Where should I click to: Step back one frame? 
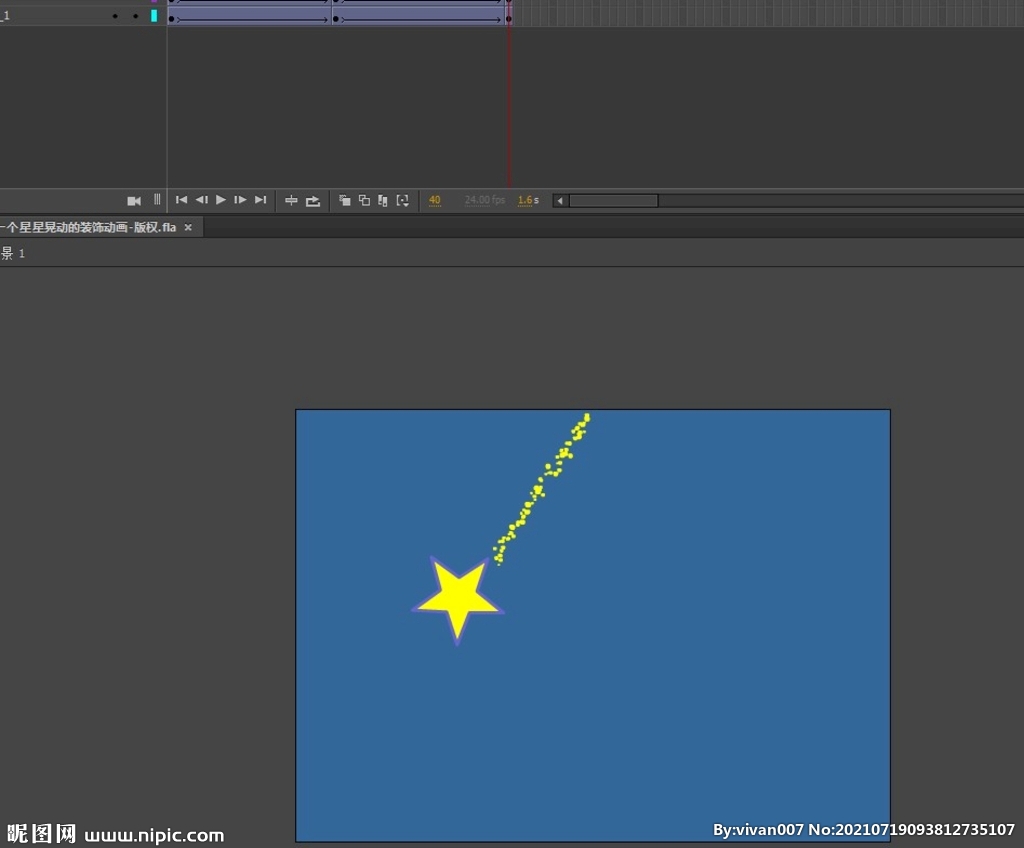202,200
